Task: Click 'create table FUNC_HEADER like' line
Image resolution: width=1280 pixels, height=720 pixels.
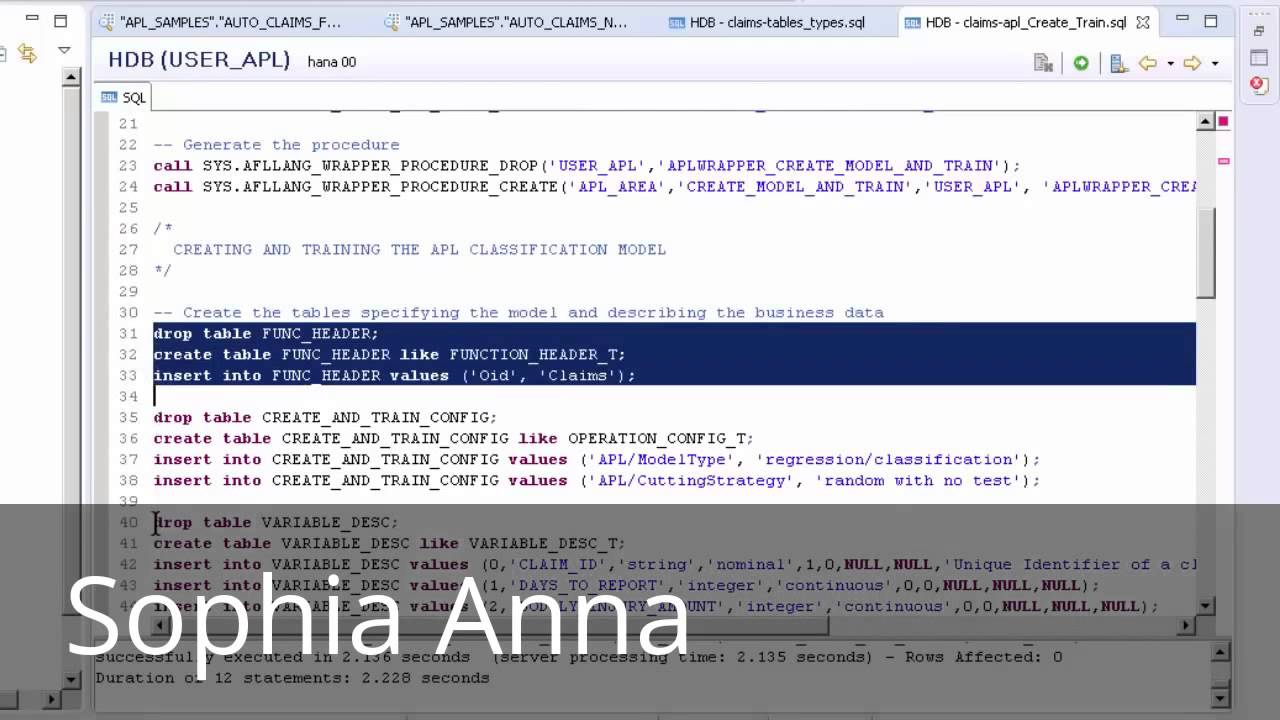Action: coord(389,355)
